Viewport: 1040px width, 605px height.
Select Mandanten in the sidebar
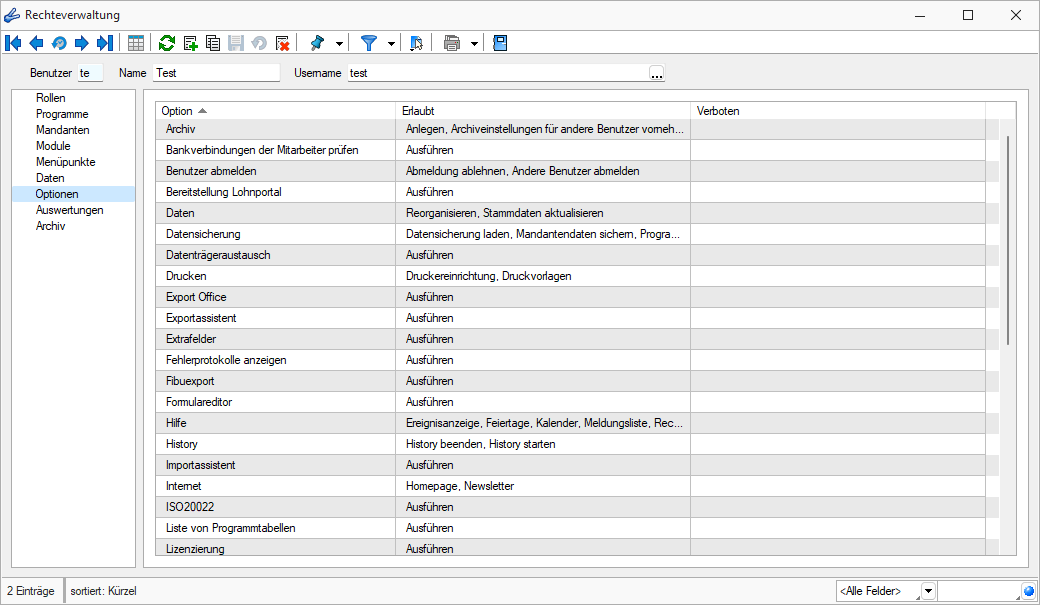62,129
